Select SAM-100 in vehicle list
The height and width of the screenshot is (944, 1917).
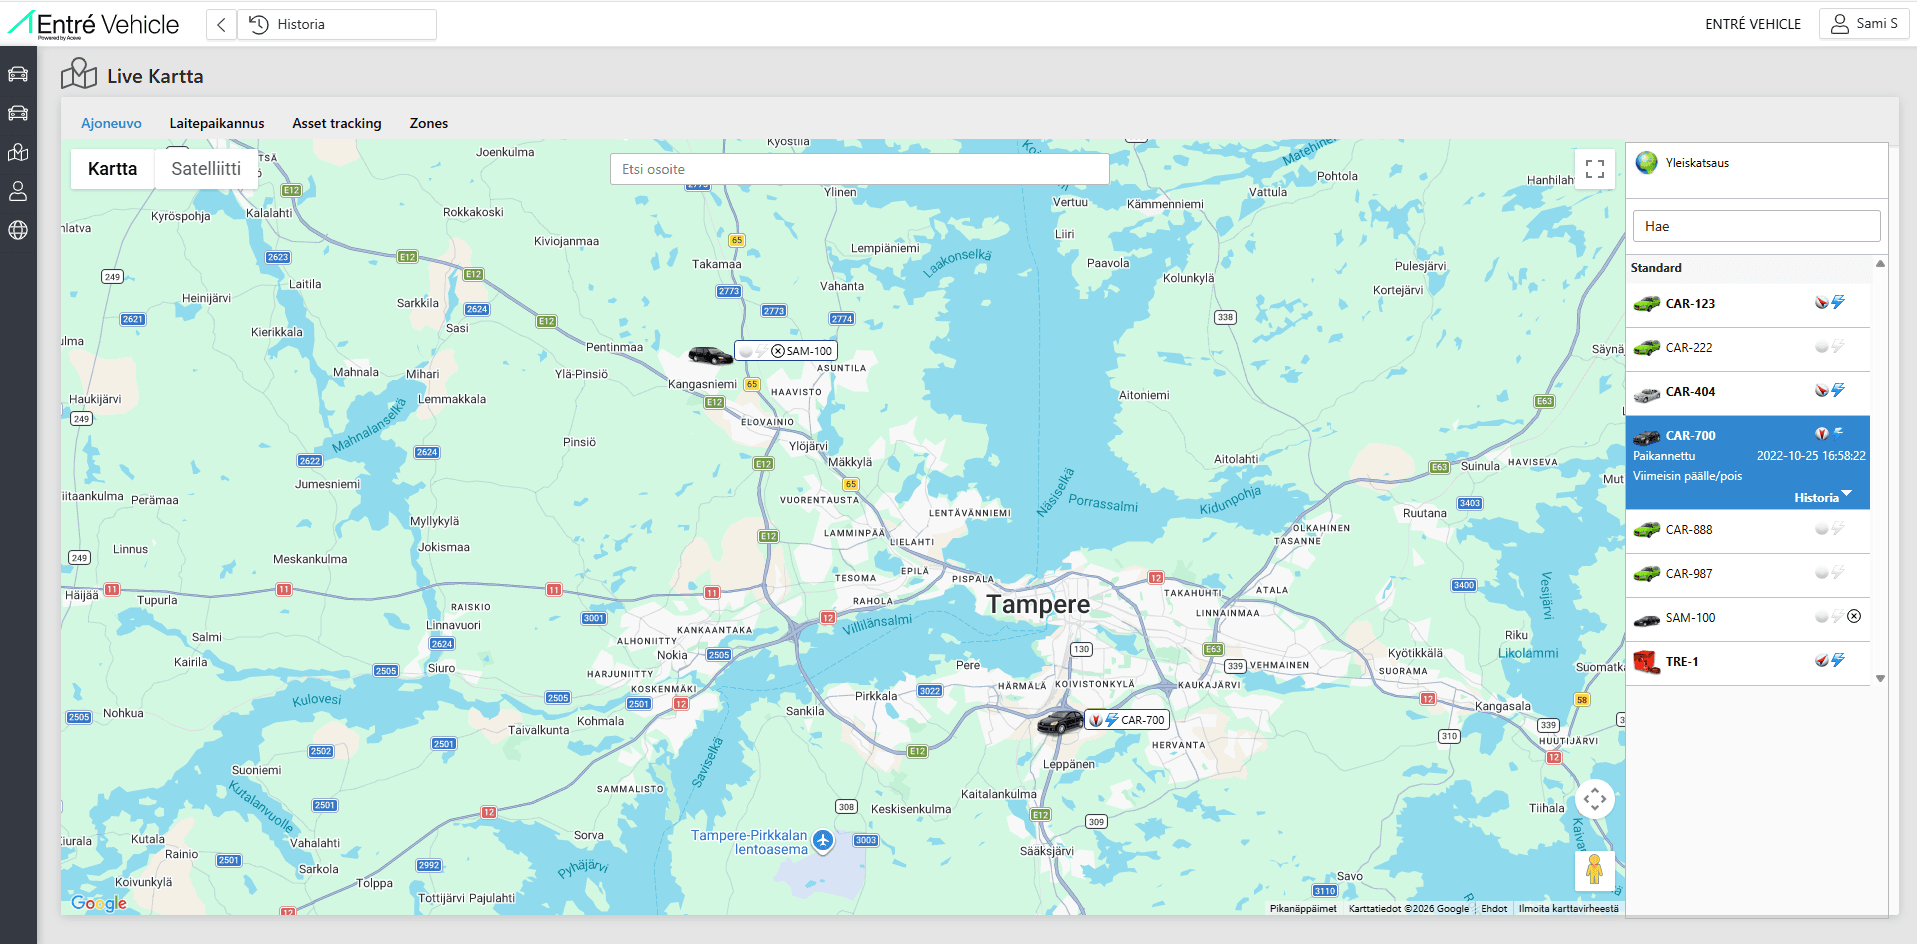[x=1748, y=618]
